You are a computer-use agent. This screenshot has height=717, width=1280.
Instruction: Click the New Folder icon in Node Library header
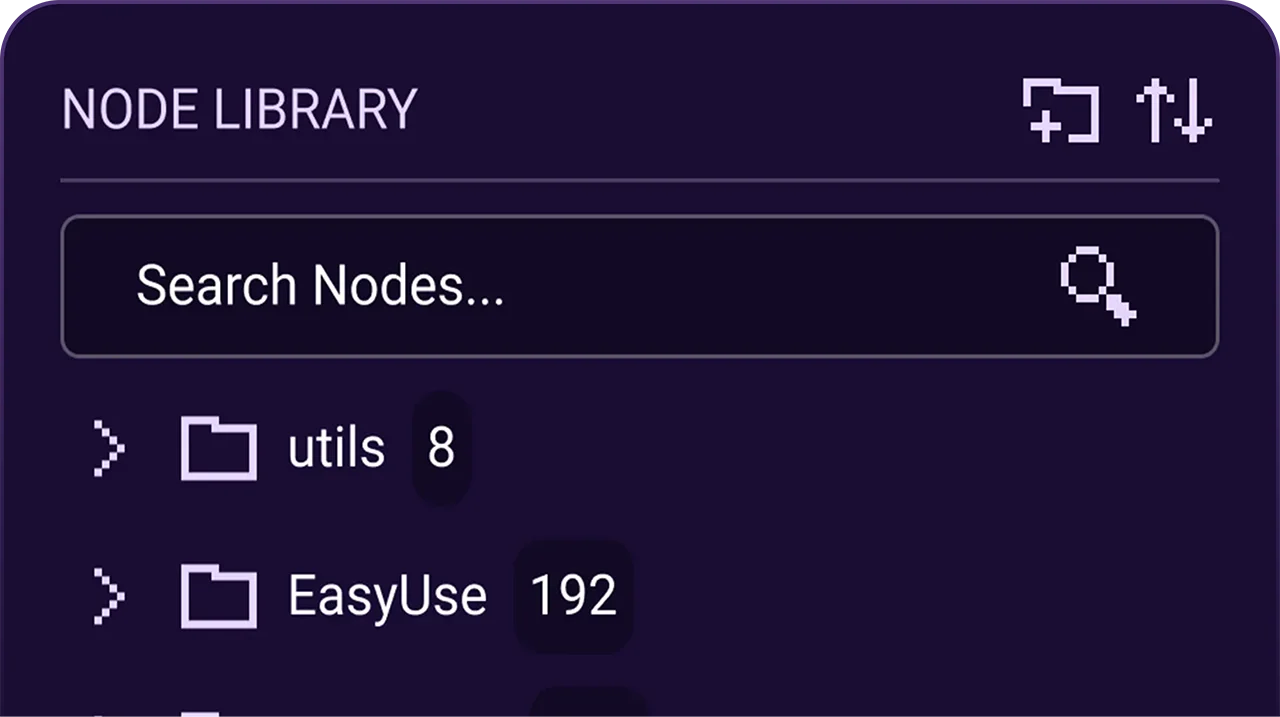point(1060,110)
